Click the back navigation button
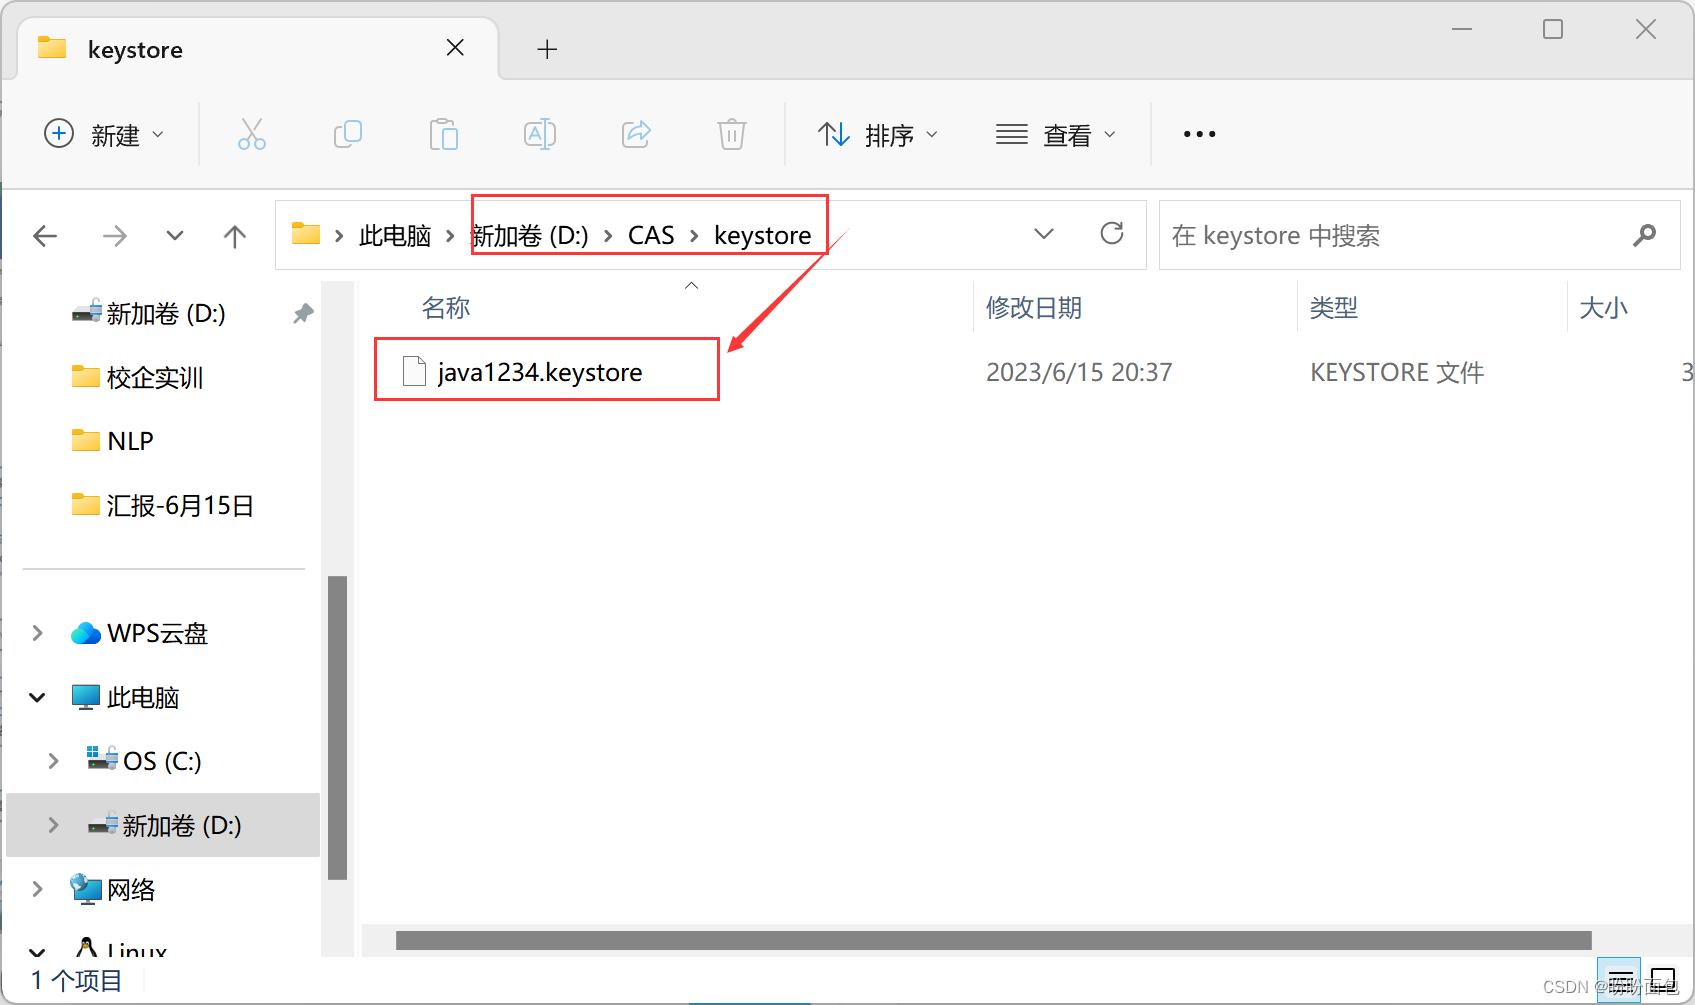1695x1005 pixels. coord(45,235)
